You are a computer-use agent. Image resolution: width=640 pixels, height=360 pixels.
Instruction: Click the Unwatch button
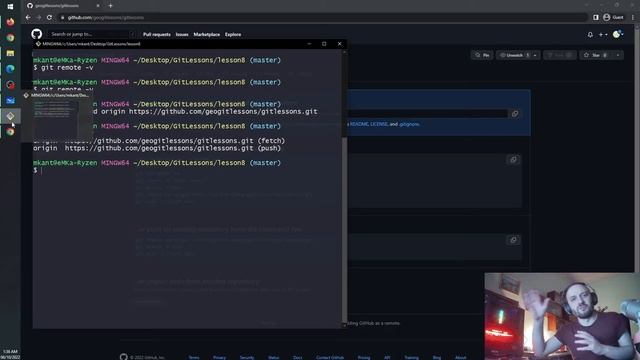pos(514,55)
